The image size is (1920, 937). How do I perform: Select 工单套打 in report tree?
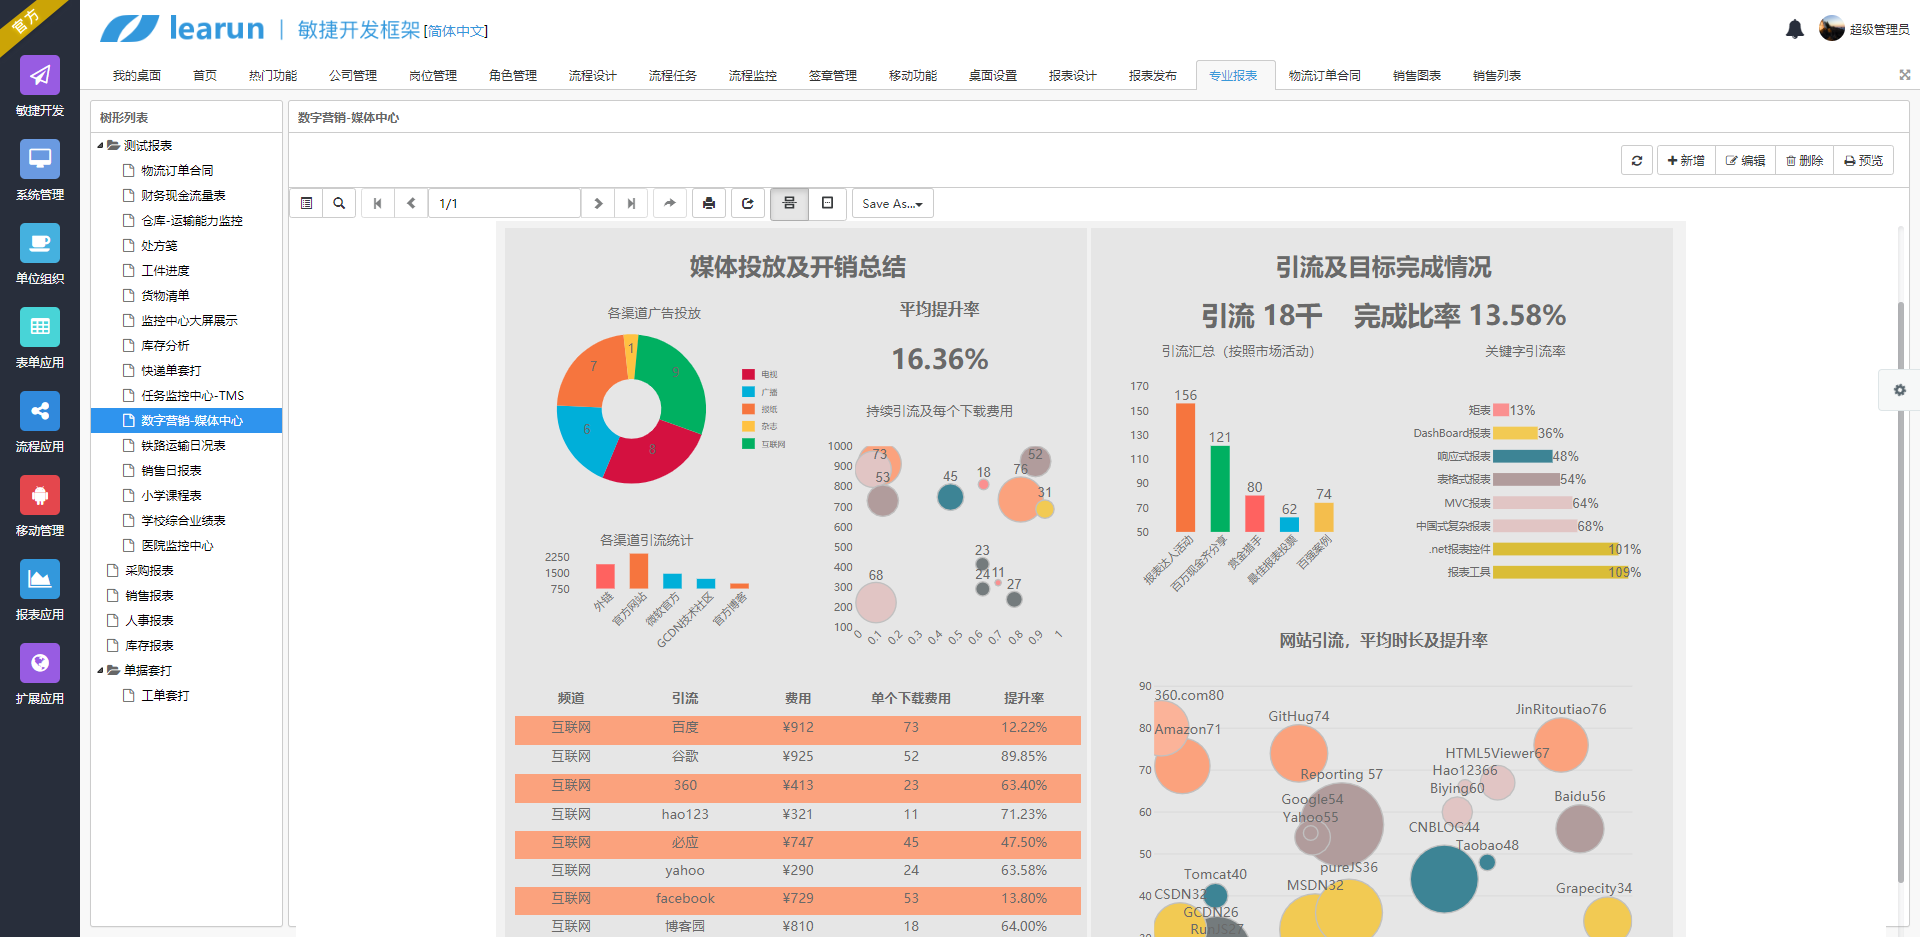coord(165,696)
